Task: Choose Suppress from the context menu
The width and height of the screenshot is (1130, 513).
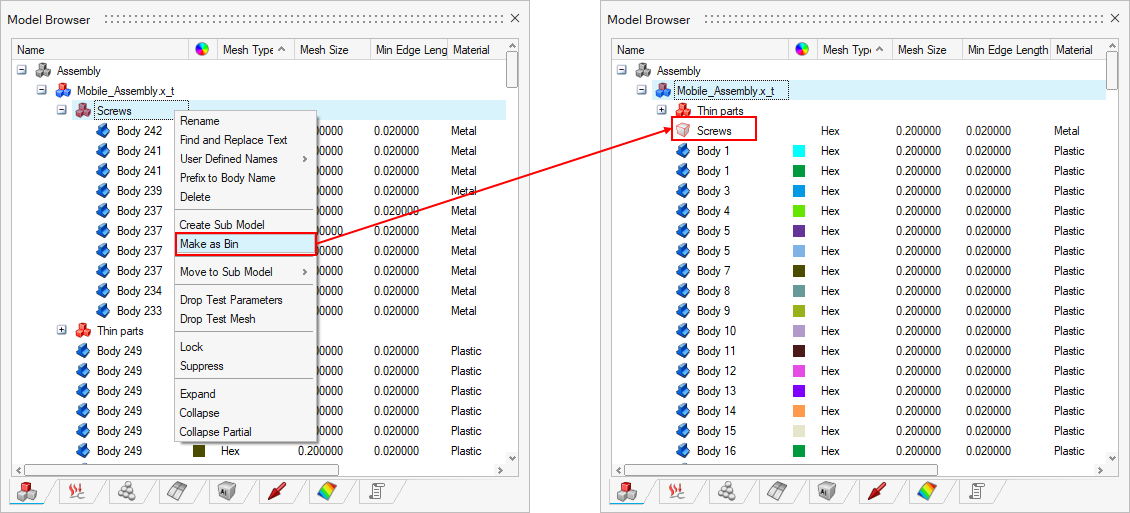Action: point(201,366)
